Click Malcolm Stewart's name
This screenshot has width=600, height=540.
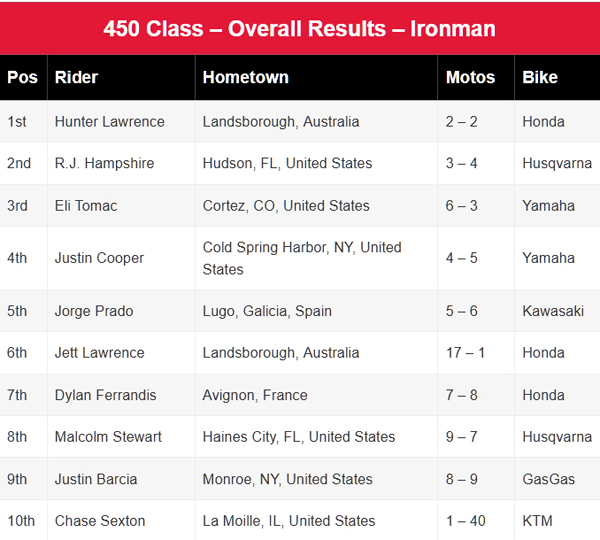pyautogui.click(x=108, y=437)
